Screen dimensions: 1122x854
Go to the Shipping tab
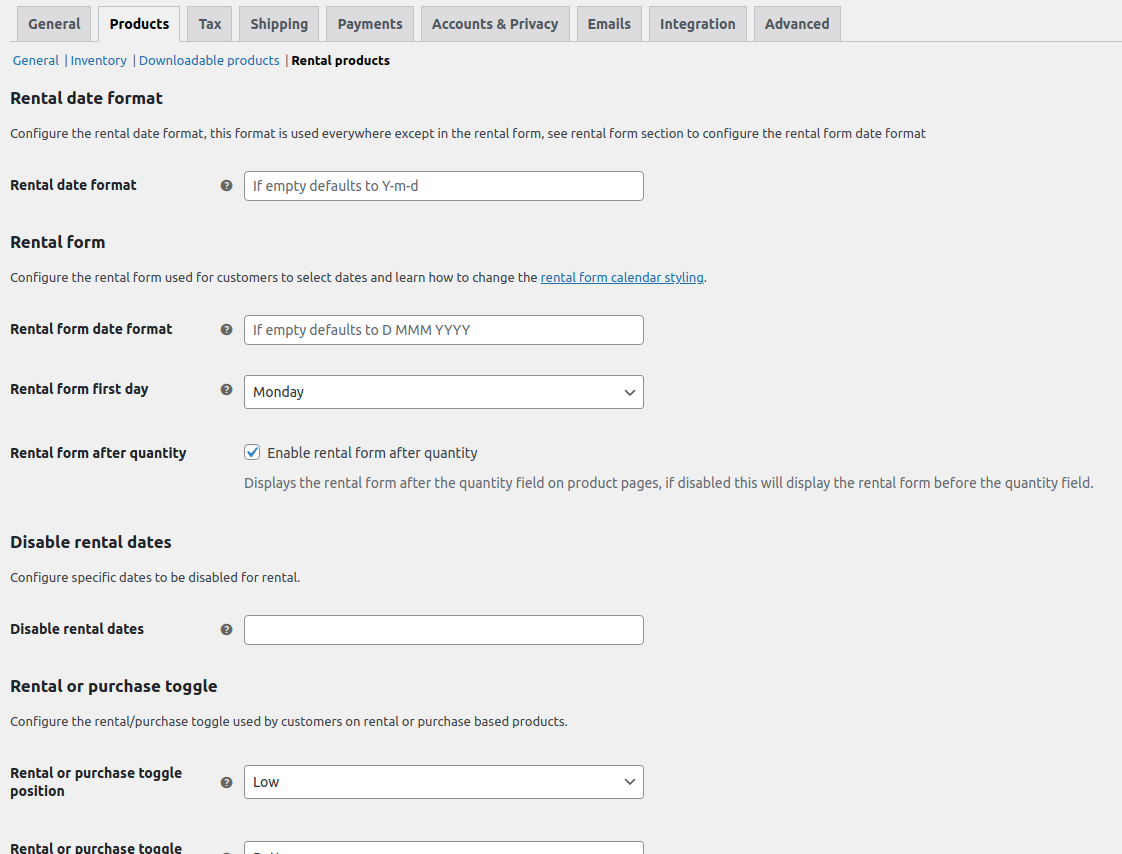pos(279,24)
